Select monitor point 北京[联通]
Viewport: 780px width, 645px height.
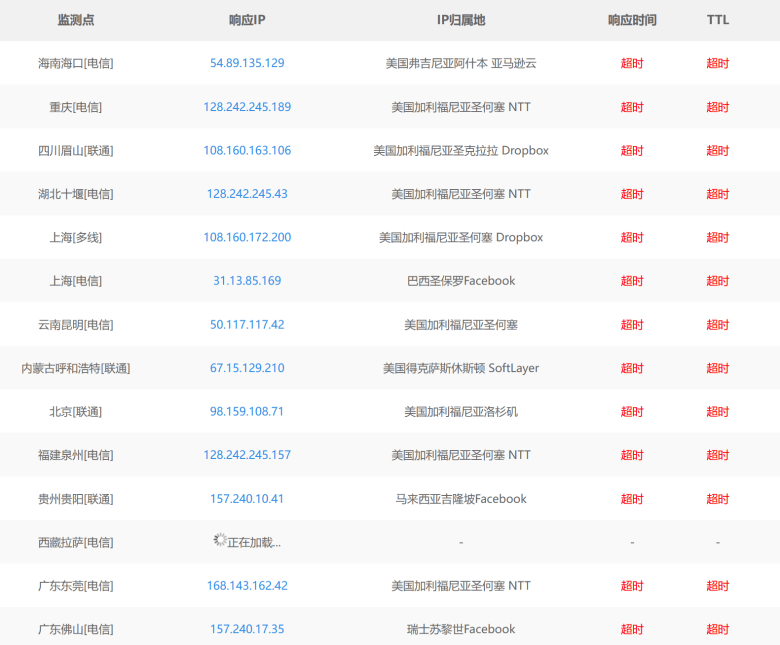[x=76, y=412]
